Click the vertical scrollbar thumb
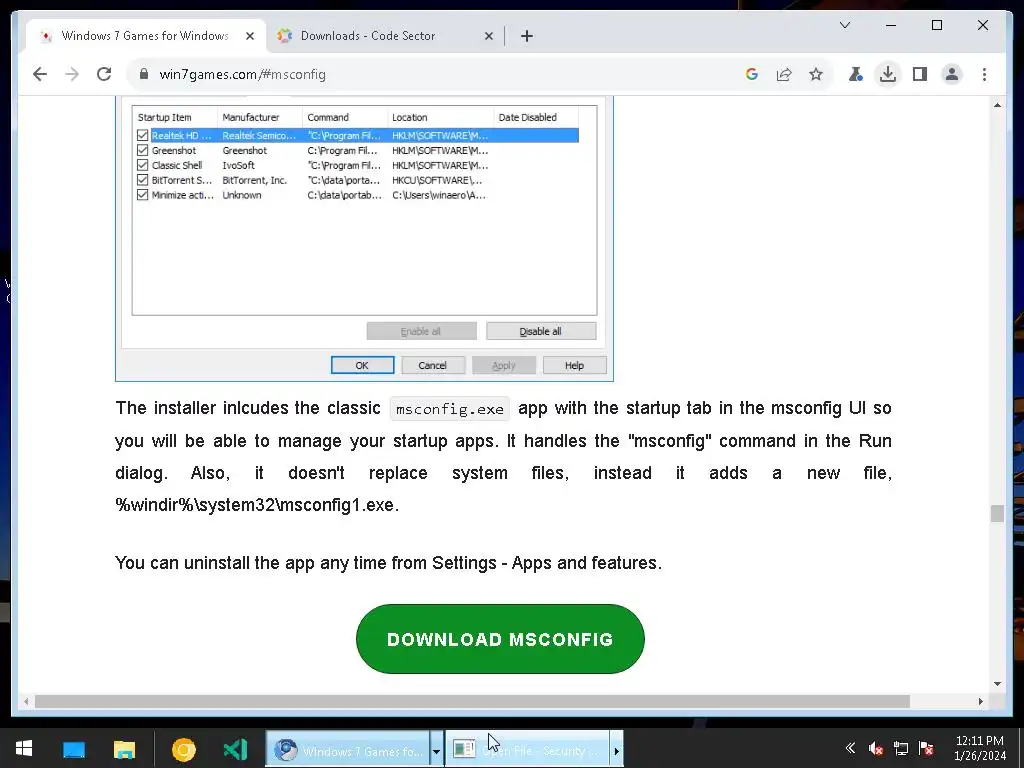 [x=997, y=513]
